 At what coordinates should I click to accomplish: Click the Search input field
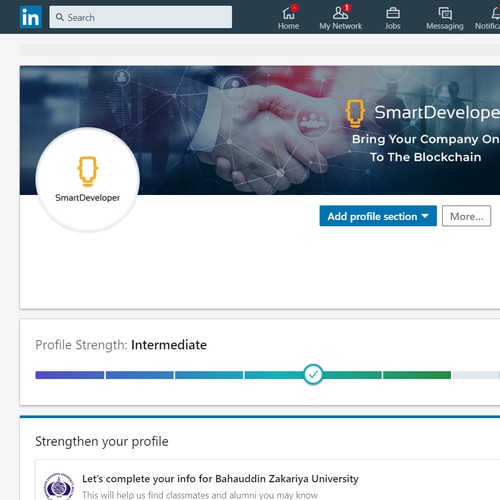coord(141,17)
